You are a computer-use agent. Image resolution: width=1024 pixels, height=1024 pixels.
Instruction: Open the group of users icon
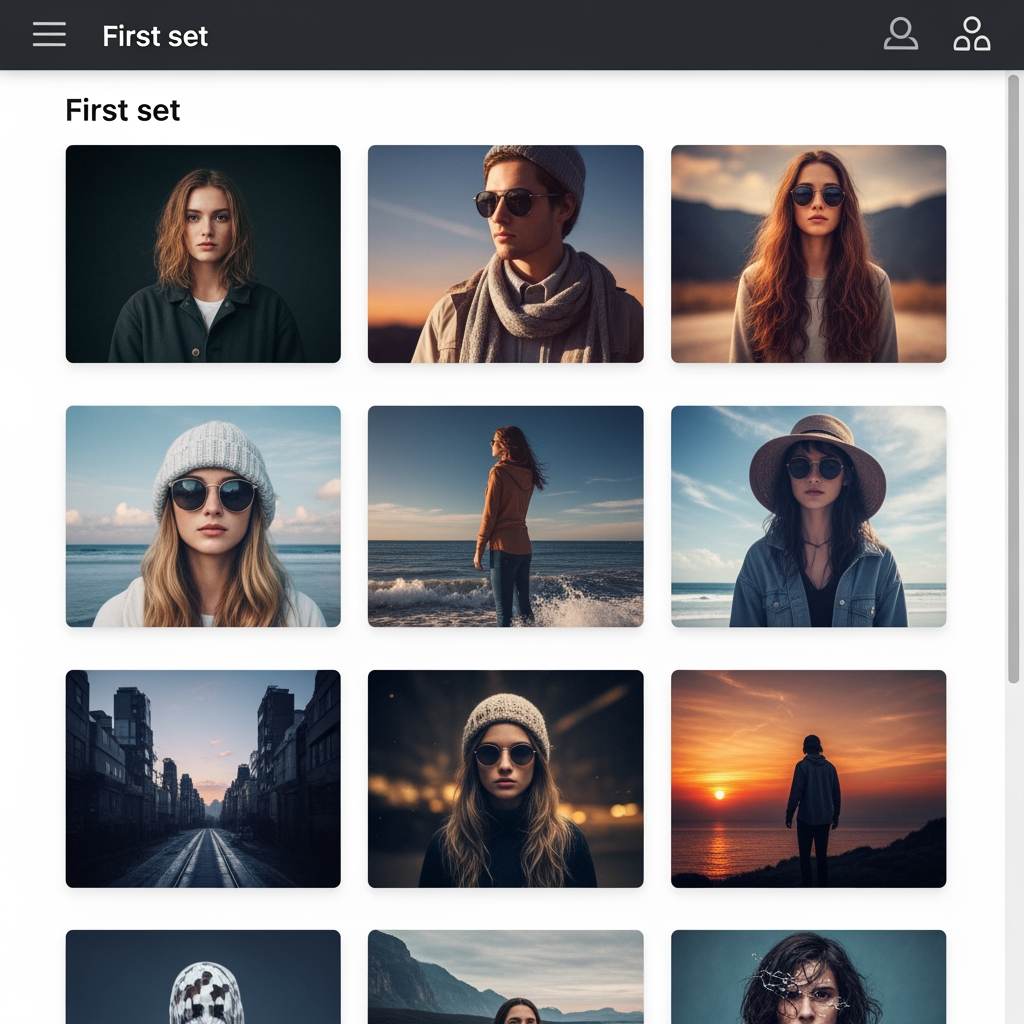pyautogui.click(x=972, y=34)
